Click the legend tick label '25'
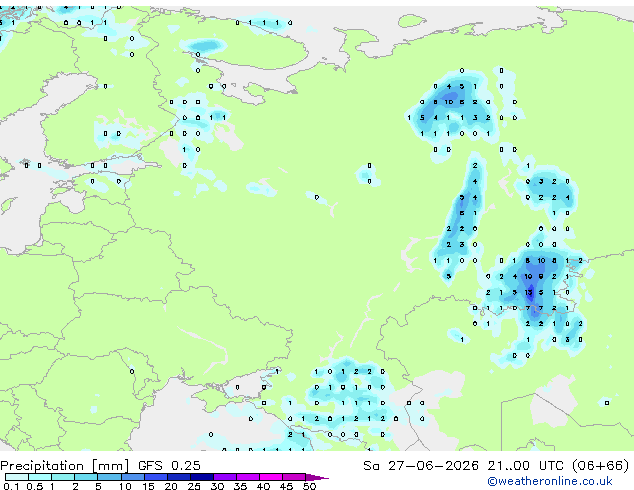634x490 pixels. [x=194, y=486]
